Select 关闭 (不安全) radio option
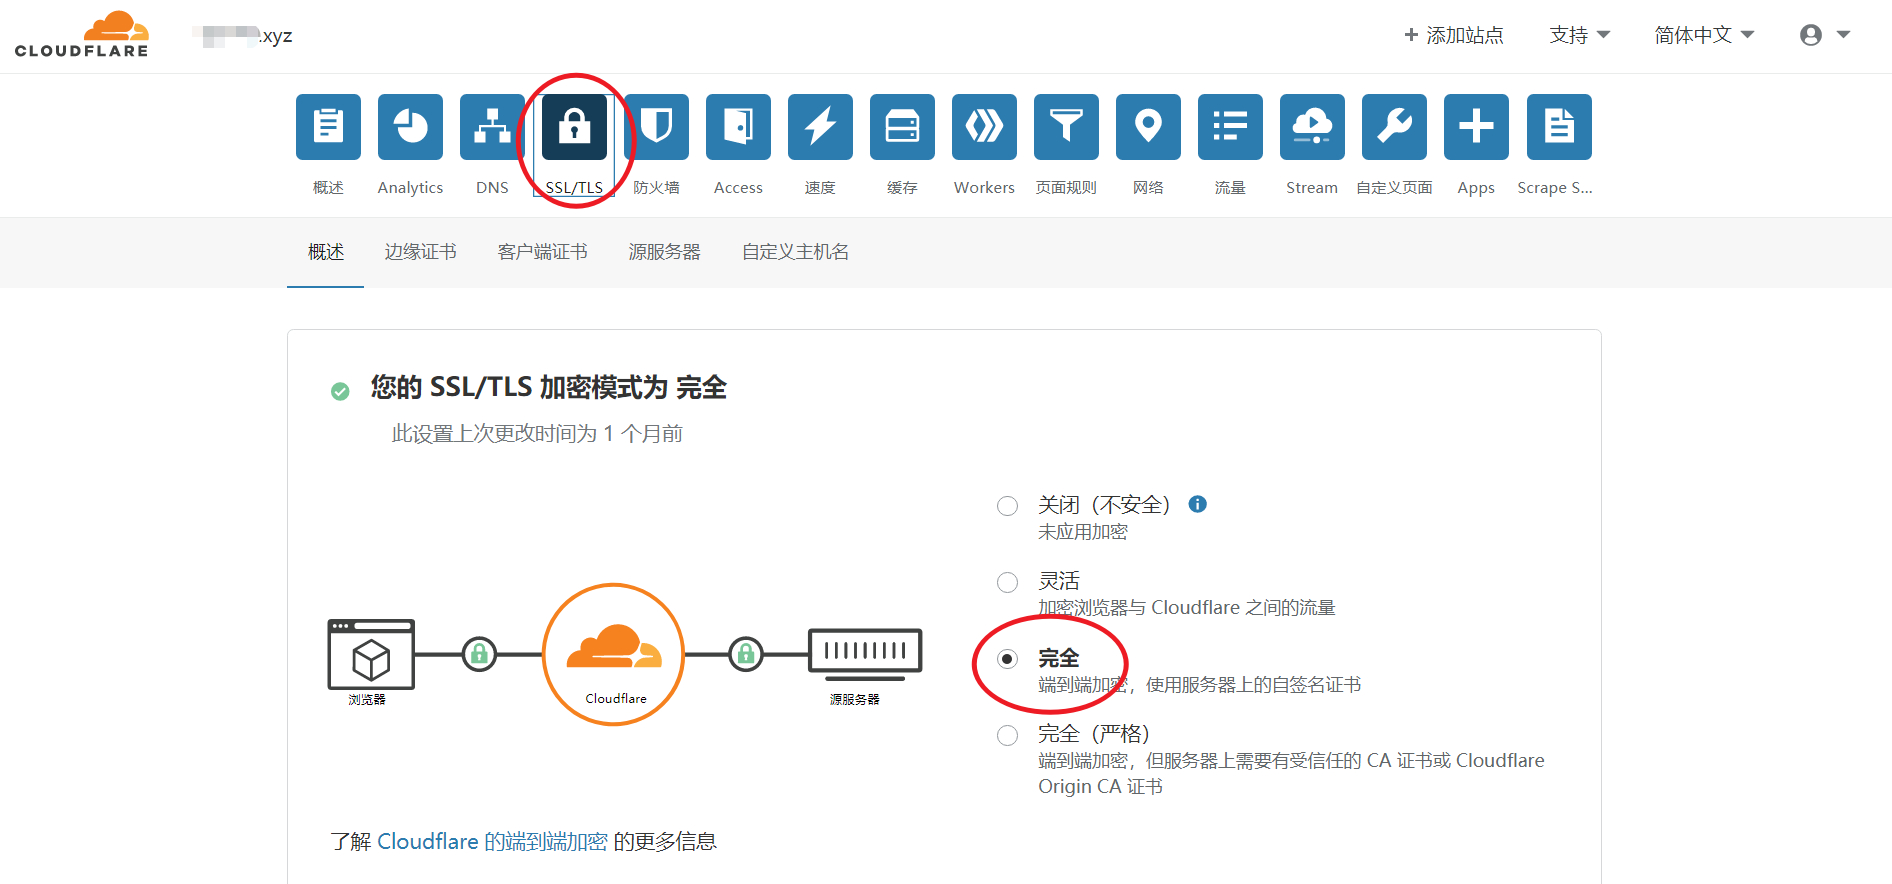This screenshot has width=1892, height=884. [1007, 506]
